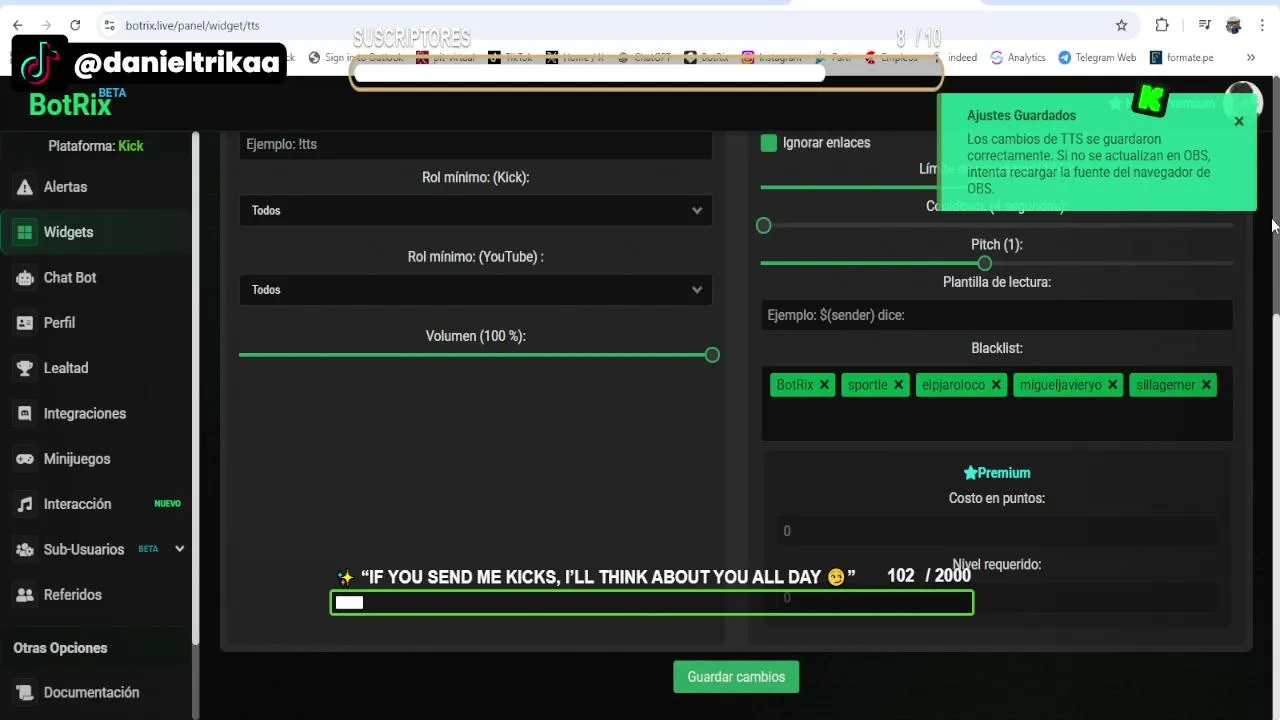Open Lealtad via its trophy icon

pos(25,368)
